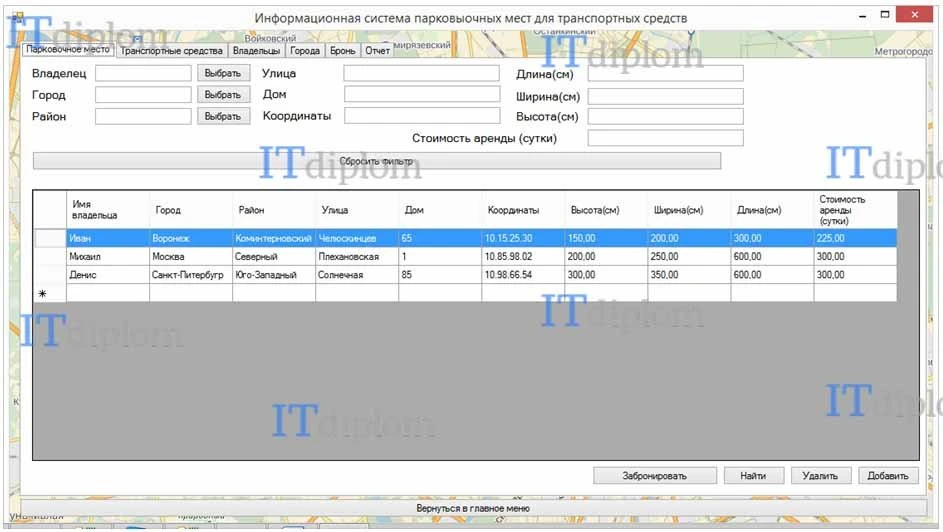
Task: Minimize the parking system window
Action: (862, 16)
